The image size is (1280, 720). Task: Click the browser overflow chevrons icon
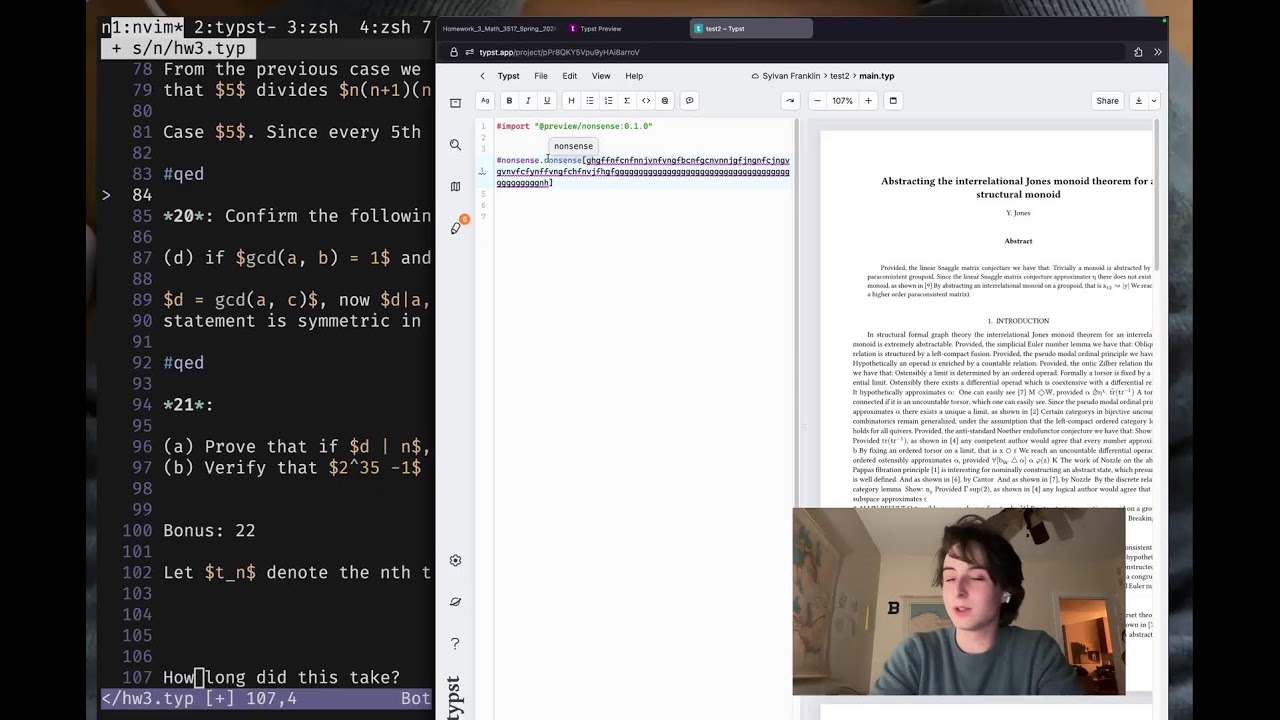coord(1158,52)
